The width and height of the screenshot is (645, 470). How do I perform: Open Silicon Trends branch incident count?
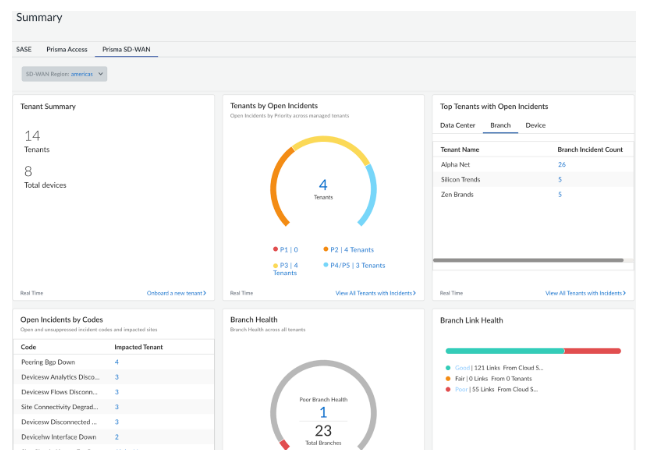click(560, 179)
